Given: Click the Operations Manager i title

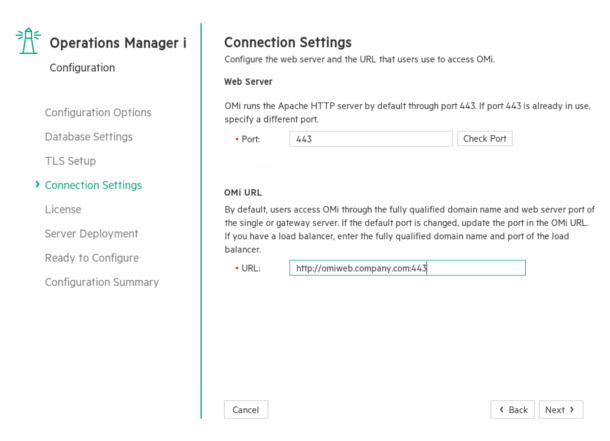Looking at the screenshot, I should coord(118,43).
